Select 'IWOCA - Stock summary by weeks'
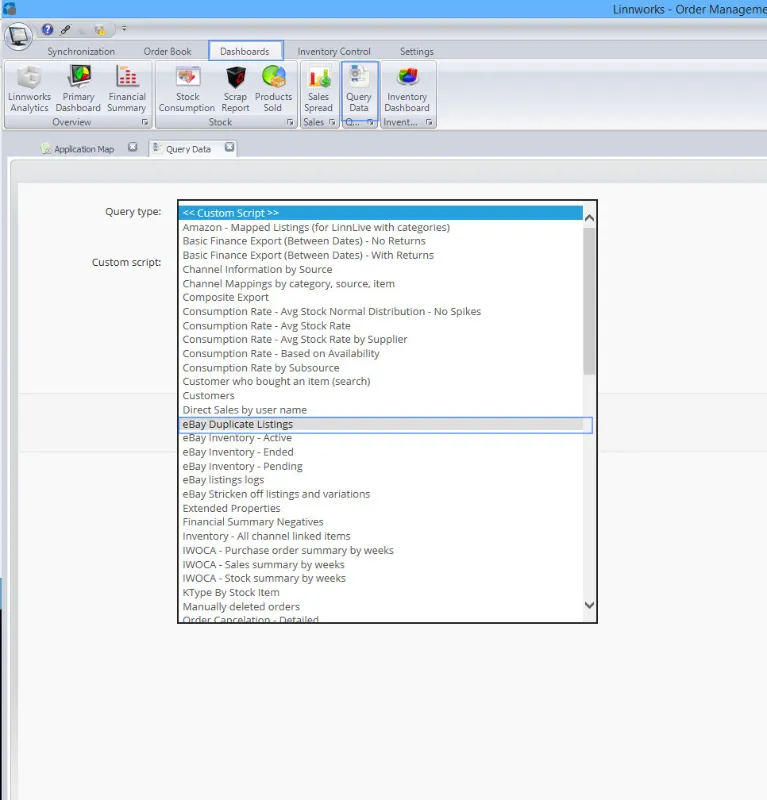The height and width of the screenshot is (800, 767). (381, 579)
